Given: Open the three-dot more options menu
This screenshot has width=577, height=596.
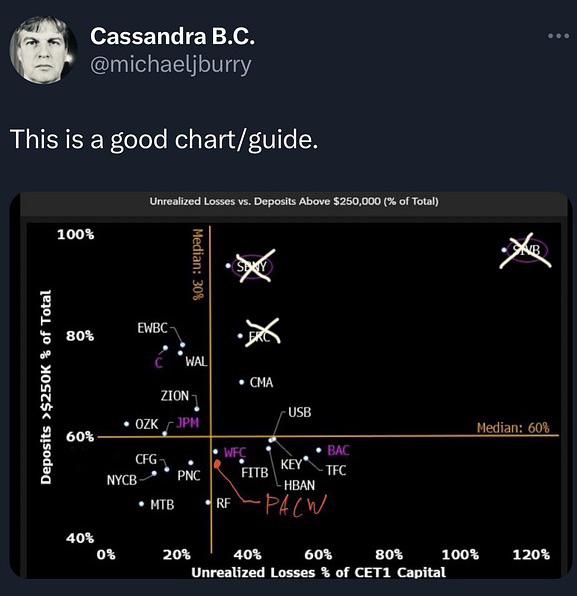Looking at the screenshot, I should [x=558, y=36].
